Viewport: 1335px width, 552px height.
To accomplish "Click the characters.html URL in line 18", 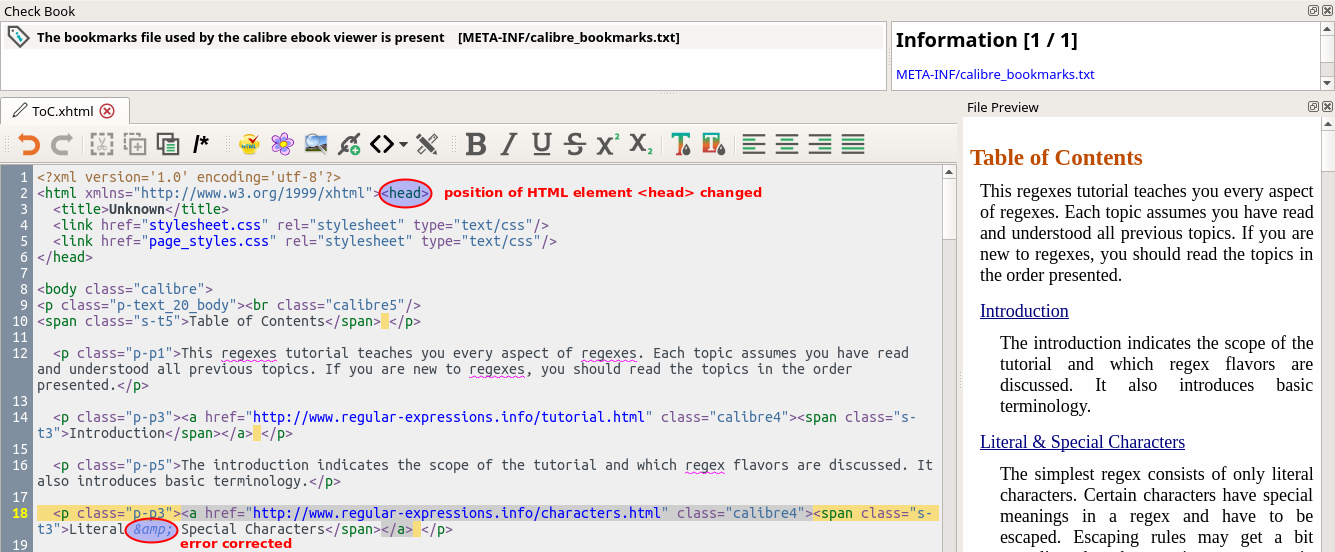I will click(456, 513).
